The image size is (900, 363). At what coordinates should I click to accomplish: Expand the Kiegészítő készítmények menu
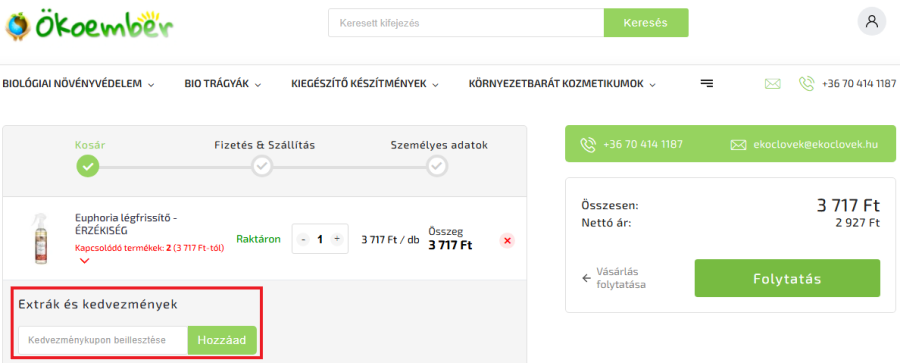pyautogui.click(x=365, y=84)
